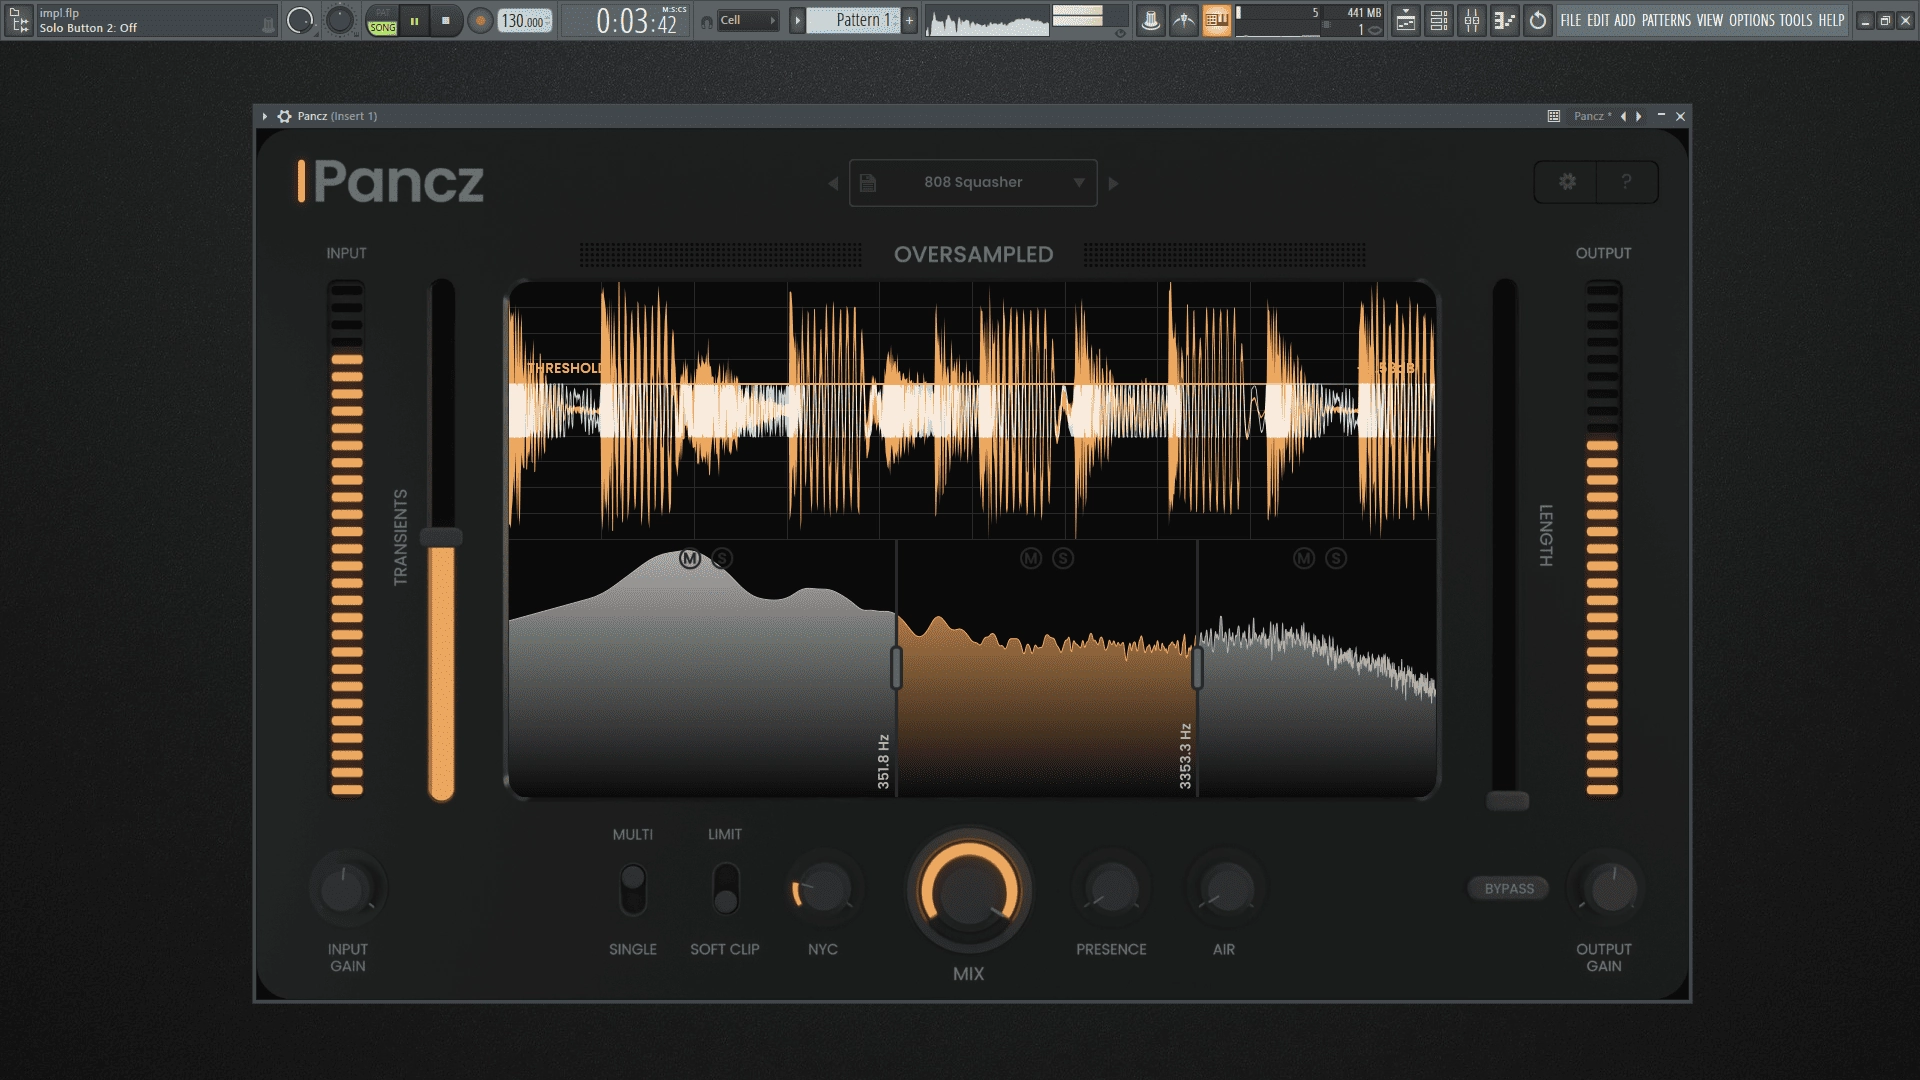The image size is (1920, 1080).
Task: Click the NYC knob
Action: tap(823, 889)
